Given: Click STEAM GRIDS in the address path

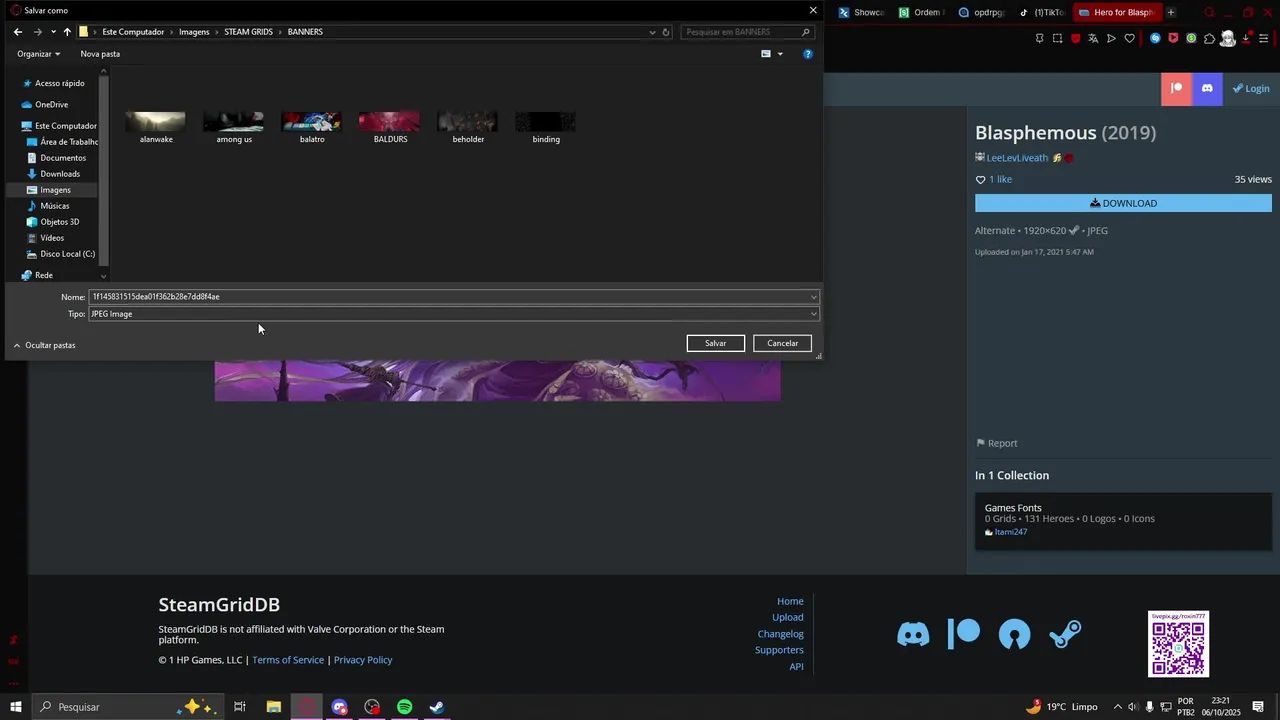Looking at the screenshot, I should click(x=248, y=32).
